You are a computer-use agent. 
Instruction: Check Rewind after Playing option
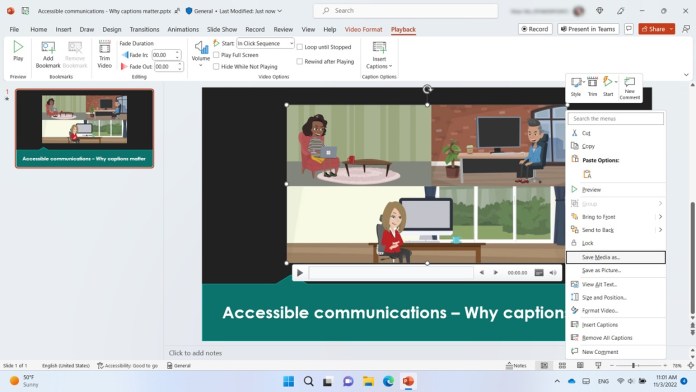tap(300, 61)
